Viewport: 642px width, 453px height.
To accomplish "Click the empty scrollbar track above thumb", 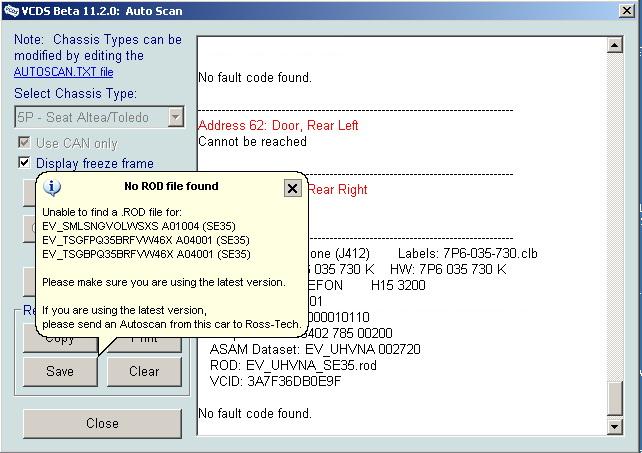I will (614, 200).
